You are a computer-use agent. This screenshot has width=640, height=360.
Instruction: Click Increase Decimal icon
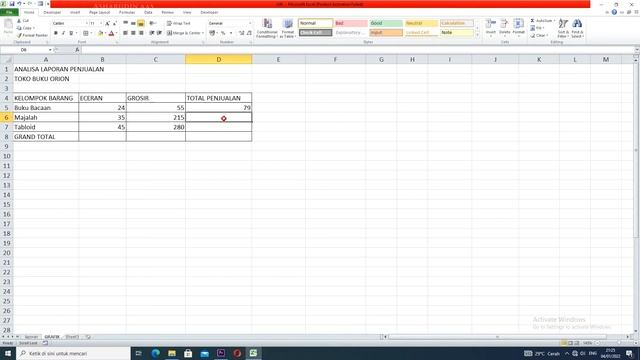pos(241,33)
